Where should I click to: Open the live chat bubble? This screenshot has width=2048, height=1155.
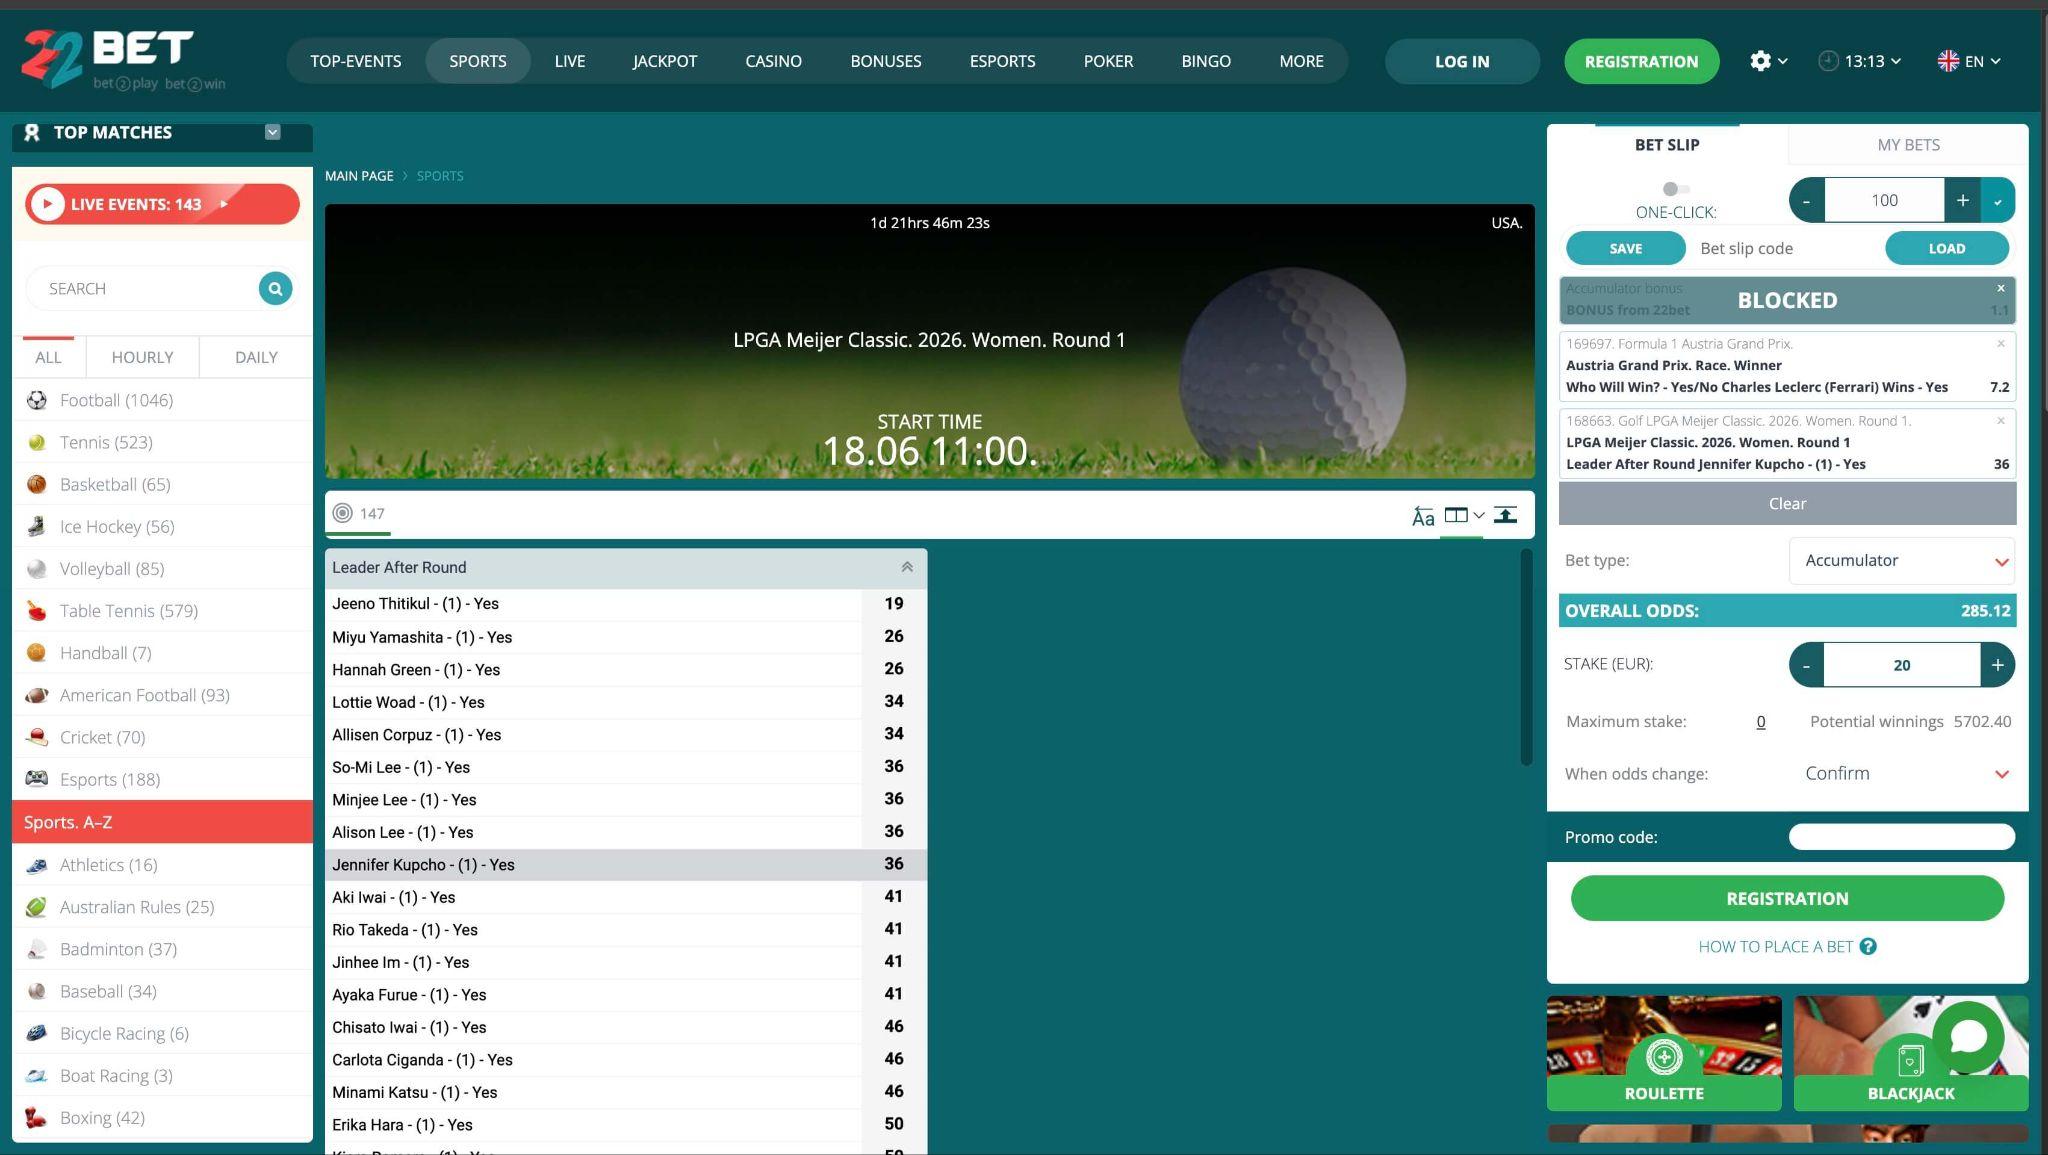1968,1037
